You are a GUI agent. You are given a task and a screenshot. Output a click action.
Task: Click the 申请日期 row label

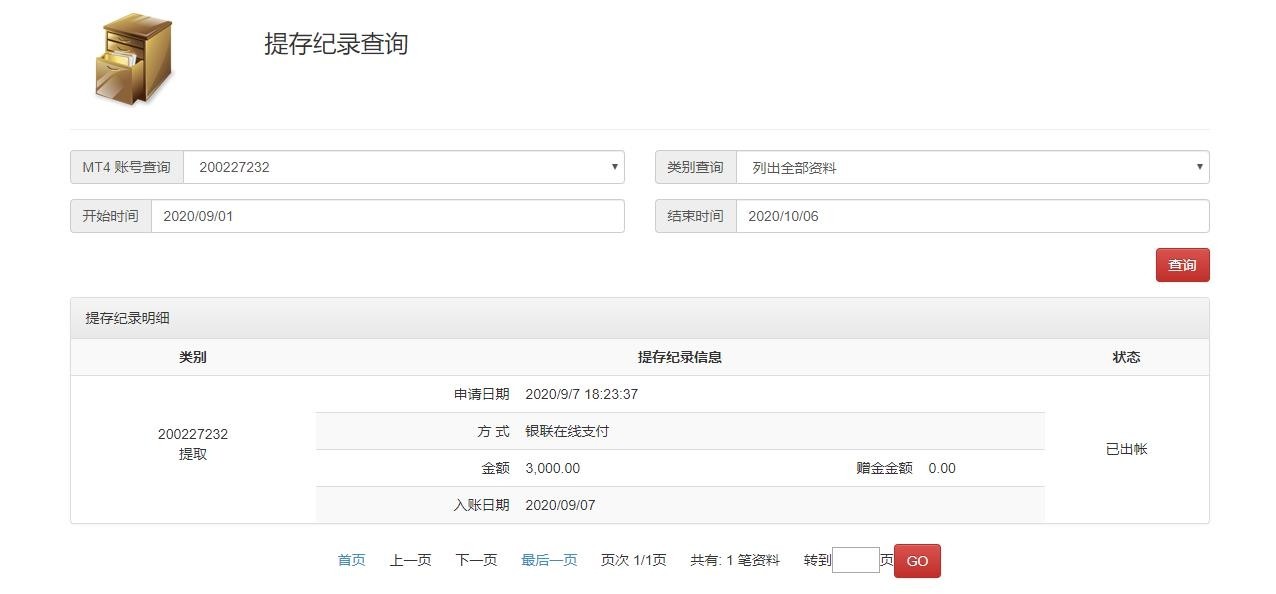coord(482,394)
